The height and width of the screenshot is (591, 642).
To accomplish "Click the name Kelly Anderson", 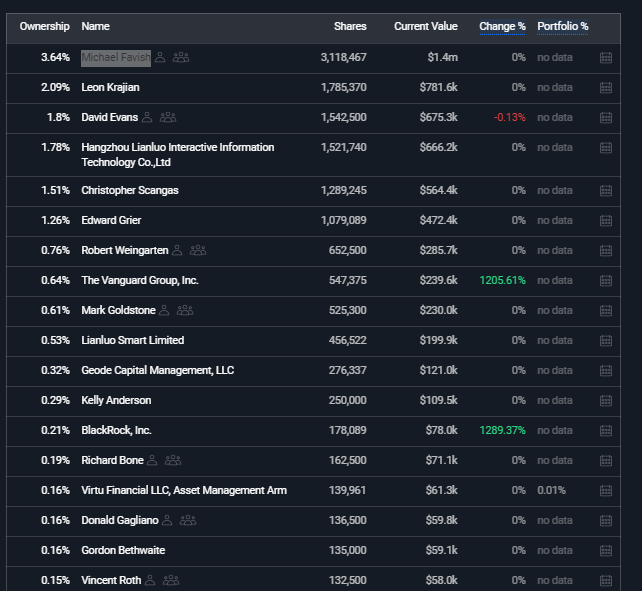I will [116, 401].
